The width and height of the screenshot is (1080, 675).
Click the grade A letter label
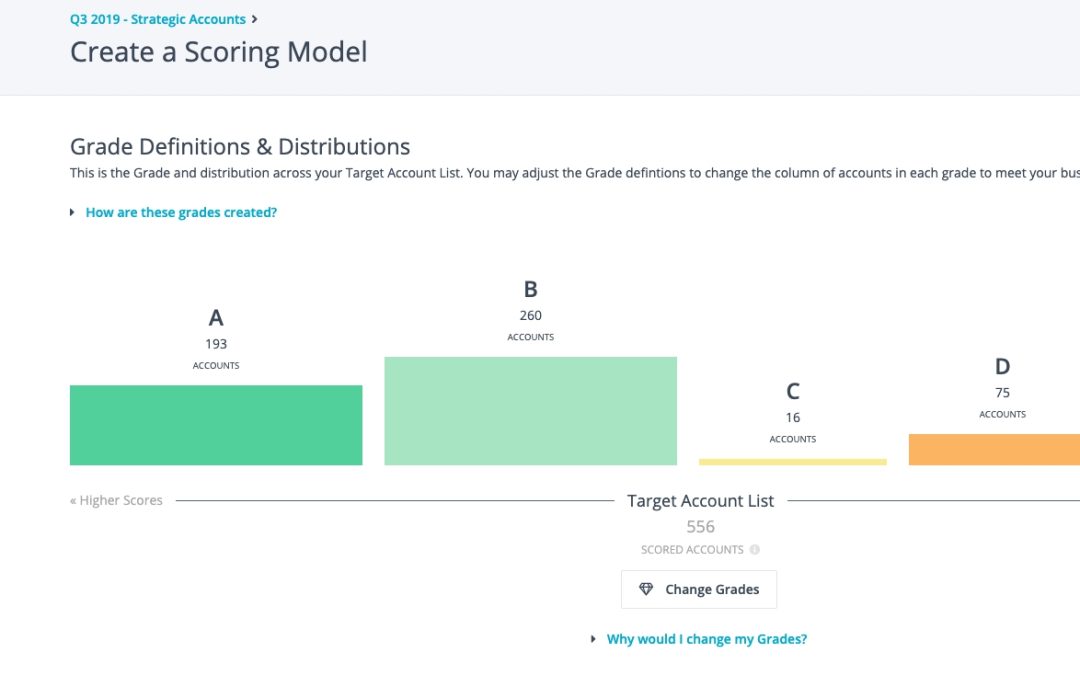tap(216, 318)
